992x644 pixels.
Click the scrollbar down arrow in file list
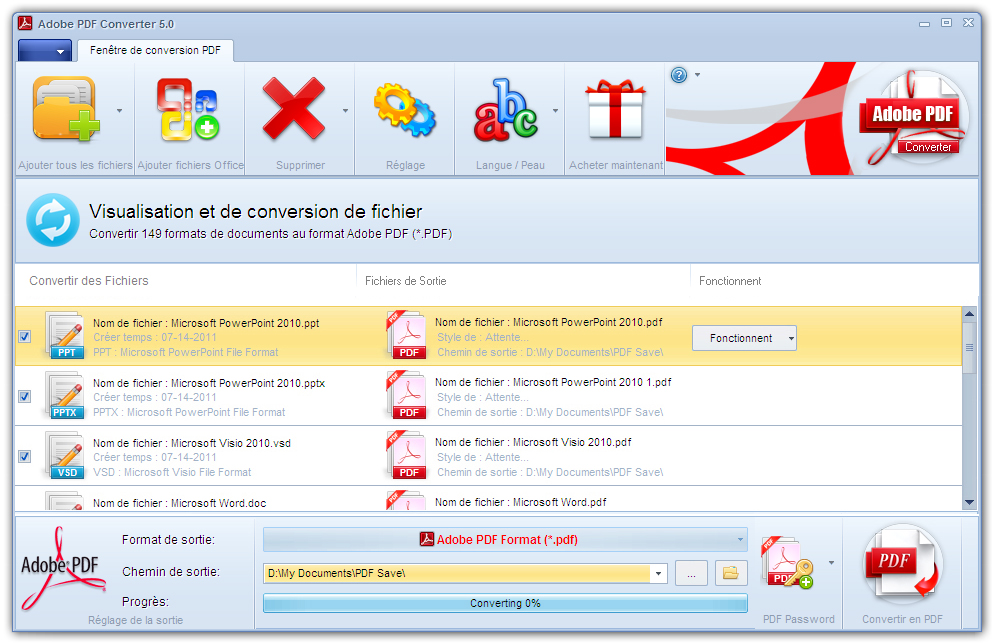tap(969, 503)
